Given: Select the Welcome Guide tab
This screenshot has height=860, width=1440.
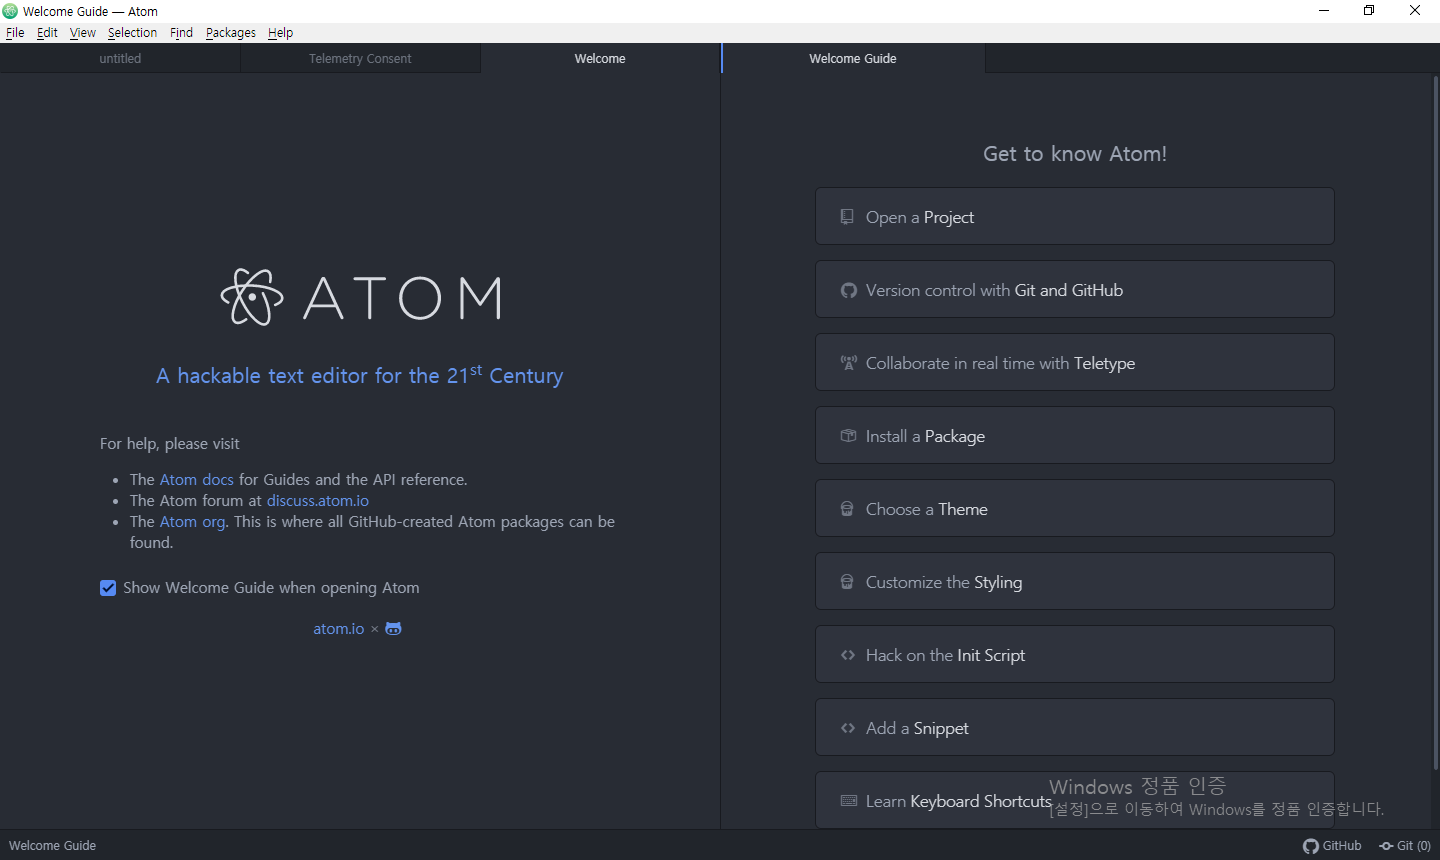Looking at the screenshot, I should 853,58.
